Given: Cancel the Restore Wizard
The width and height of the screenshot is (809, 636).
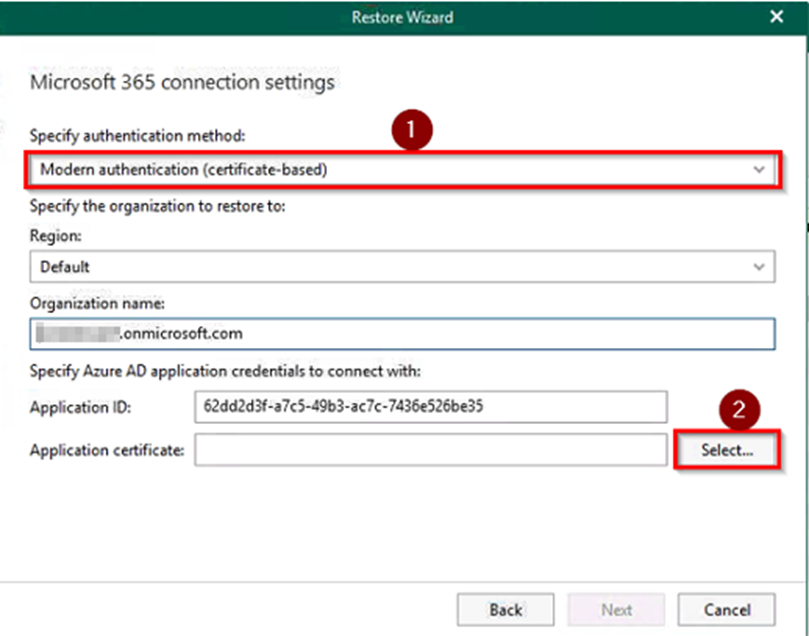Looking at the screenshot, I should 726,610.
